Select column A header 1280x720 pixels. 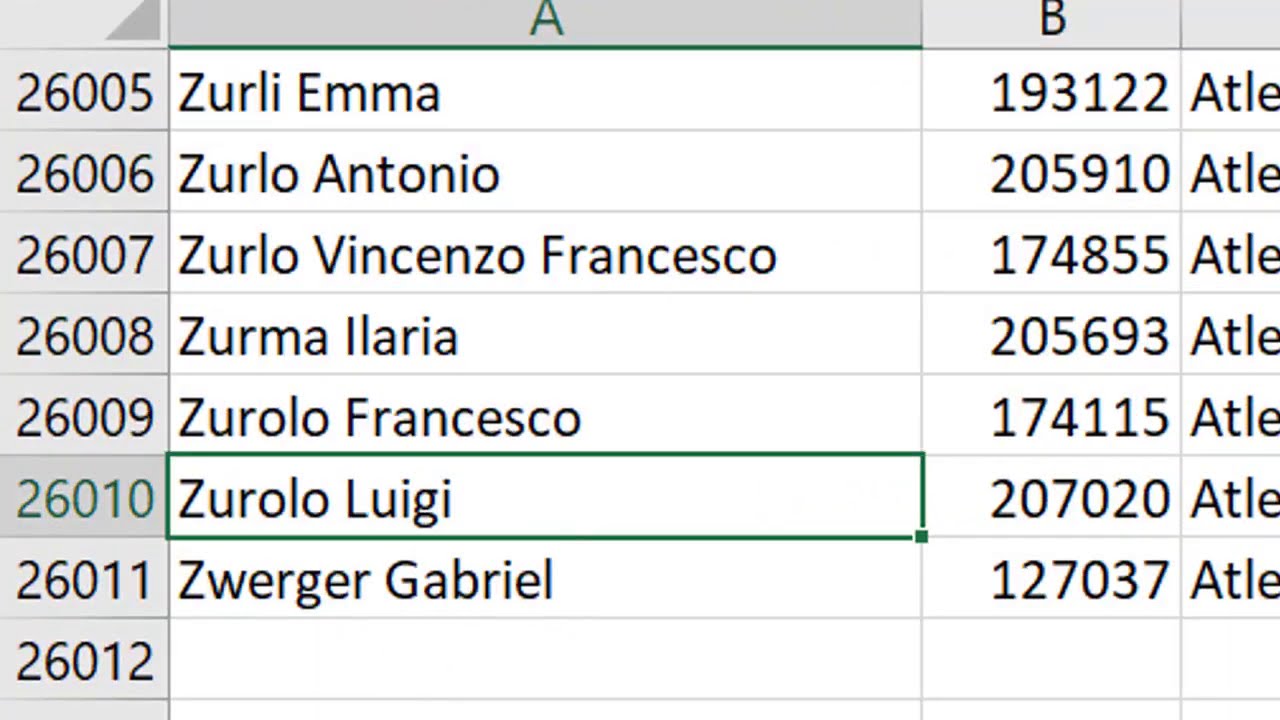click(x=545, y=20)
